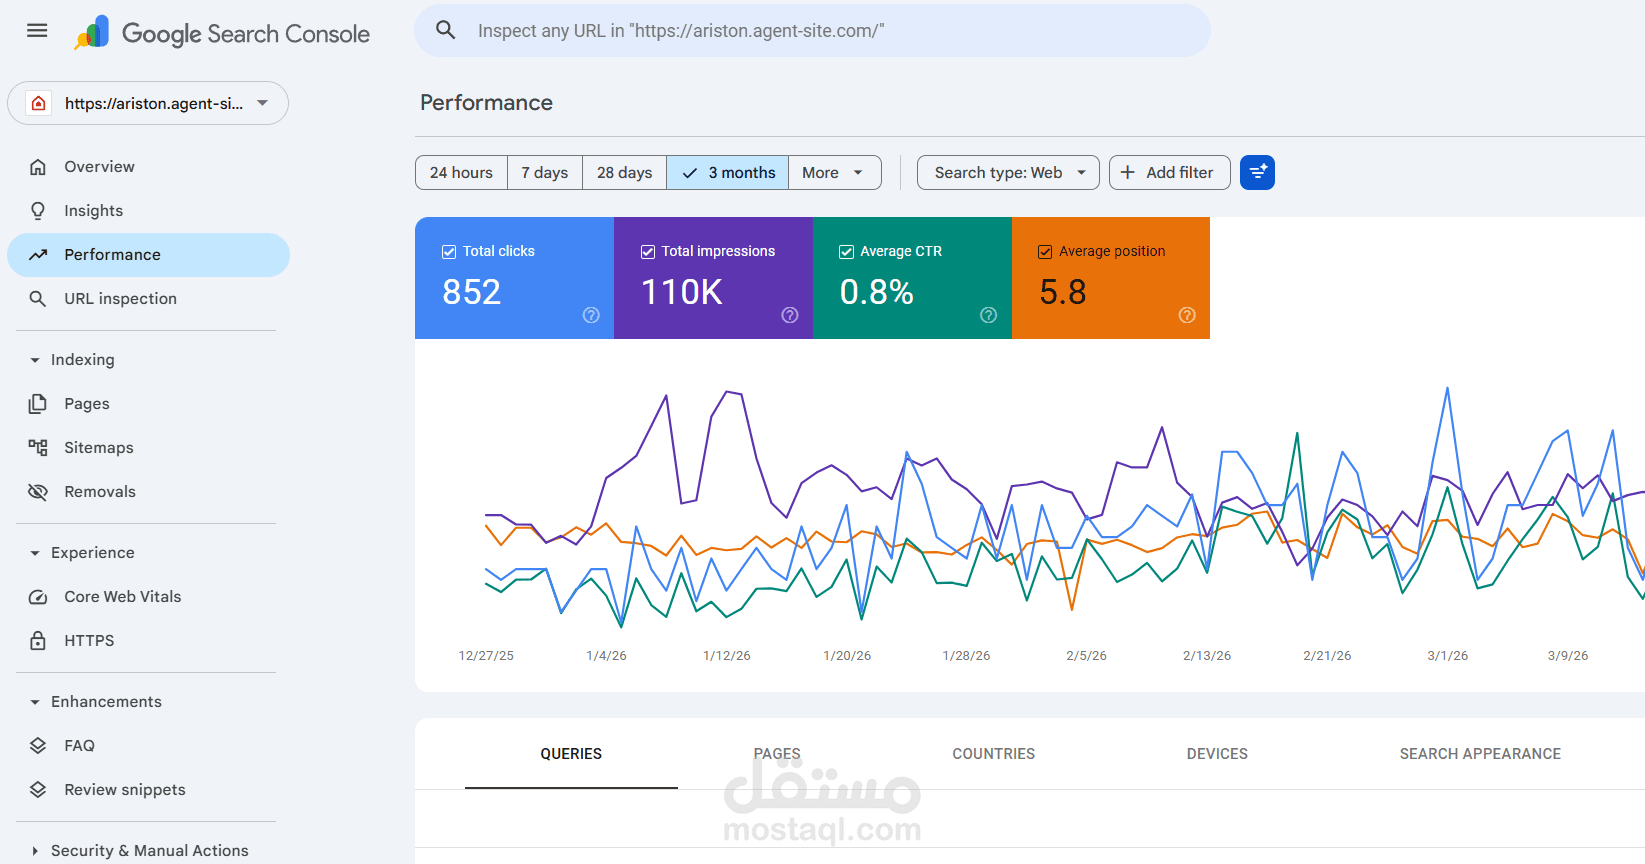Click the FAQ layers icon
Screen dimensions: 1645x864
point(38,746)
